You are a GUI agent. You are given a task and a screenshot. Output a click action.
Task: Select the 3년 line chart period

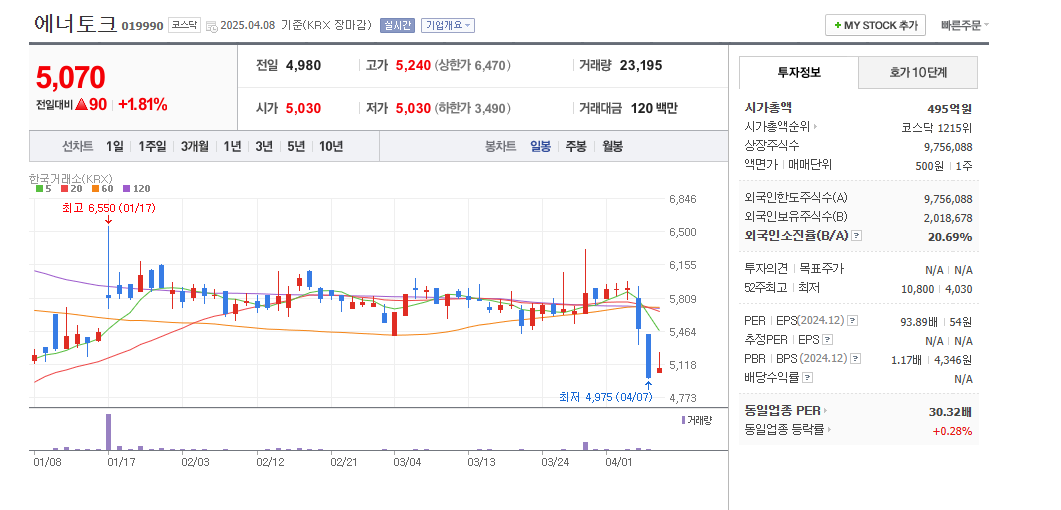coord(264,146)
